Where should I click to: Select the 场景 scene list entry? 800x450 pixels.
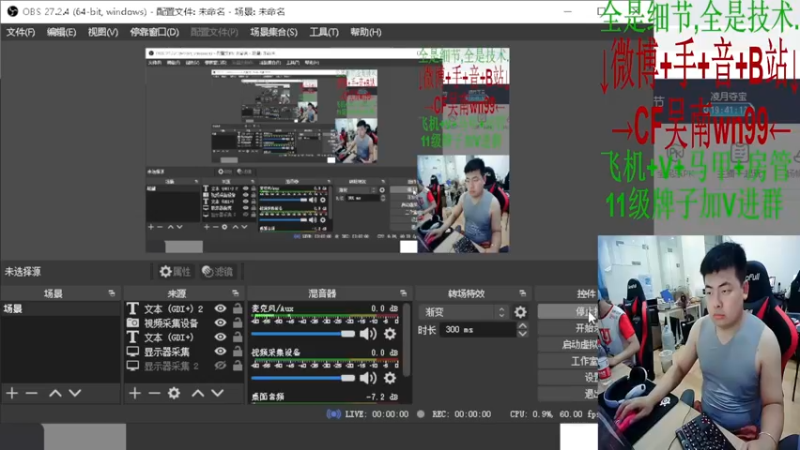60,309
